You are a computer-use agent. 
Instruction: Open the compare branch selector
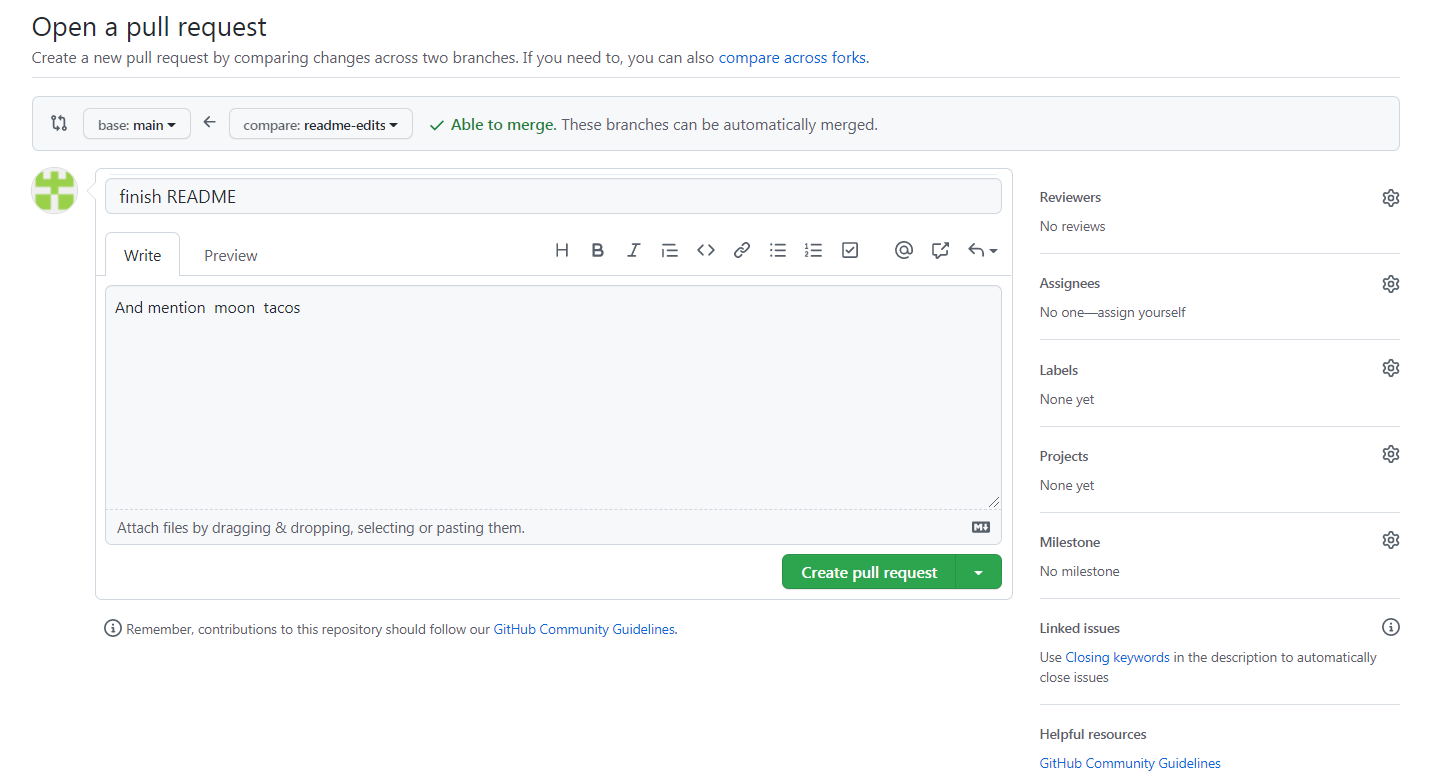(320, 123)
